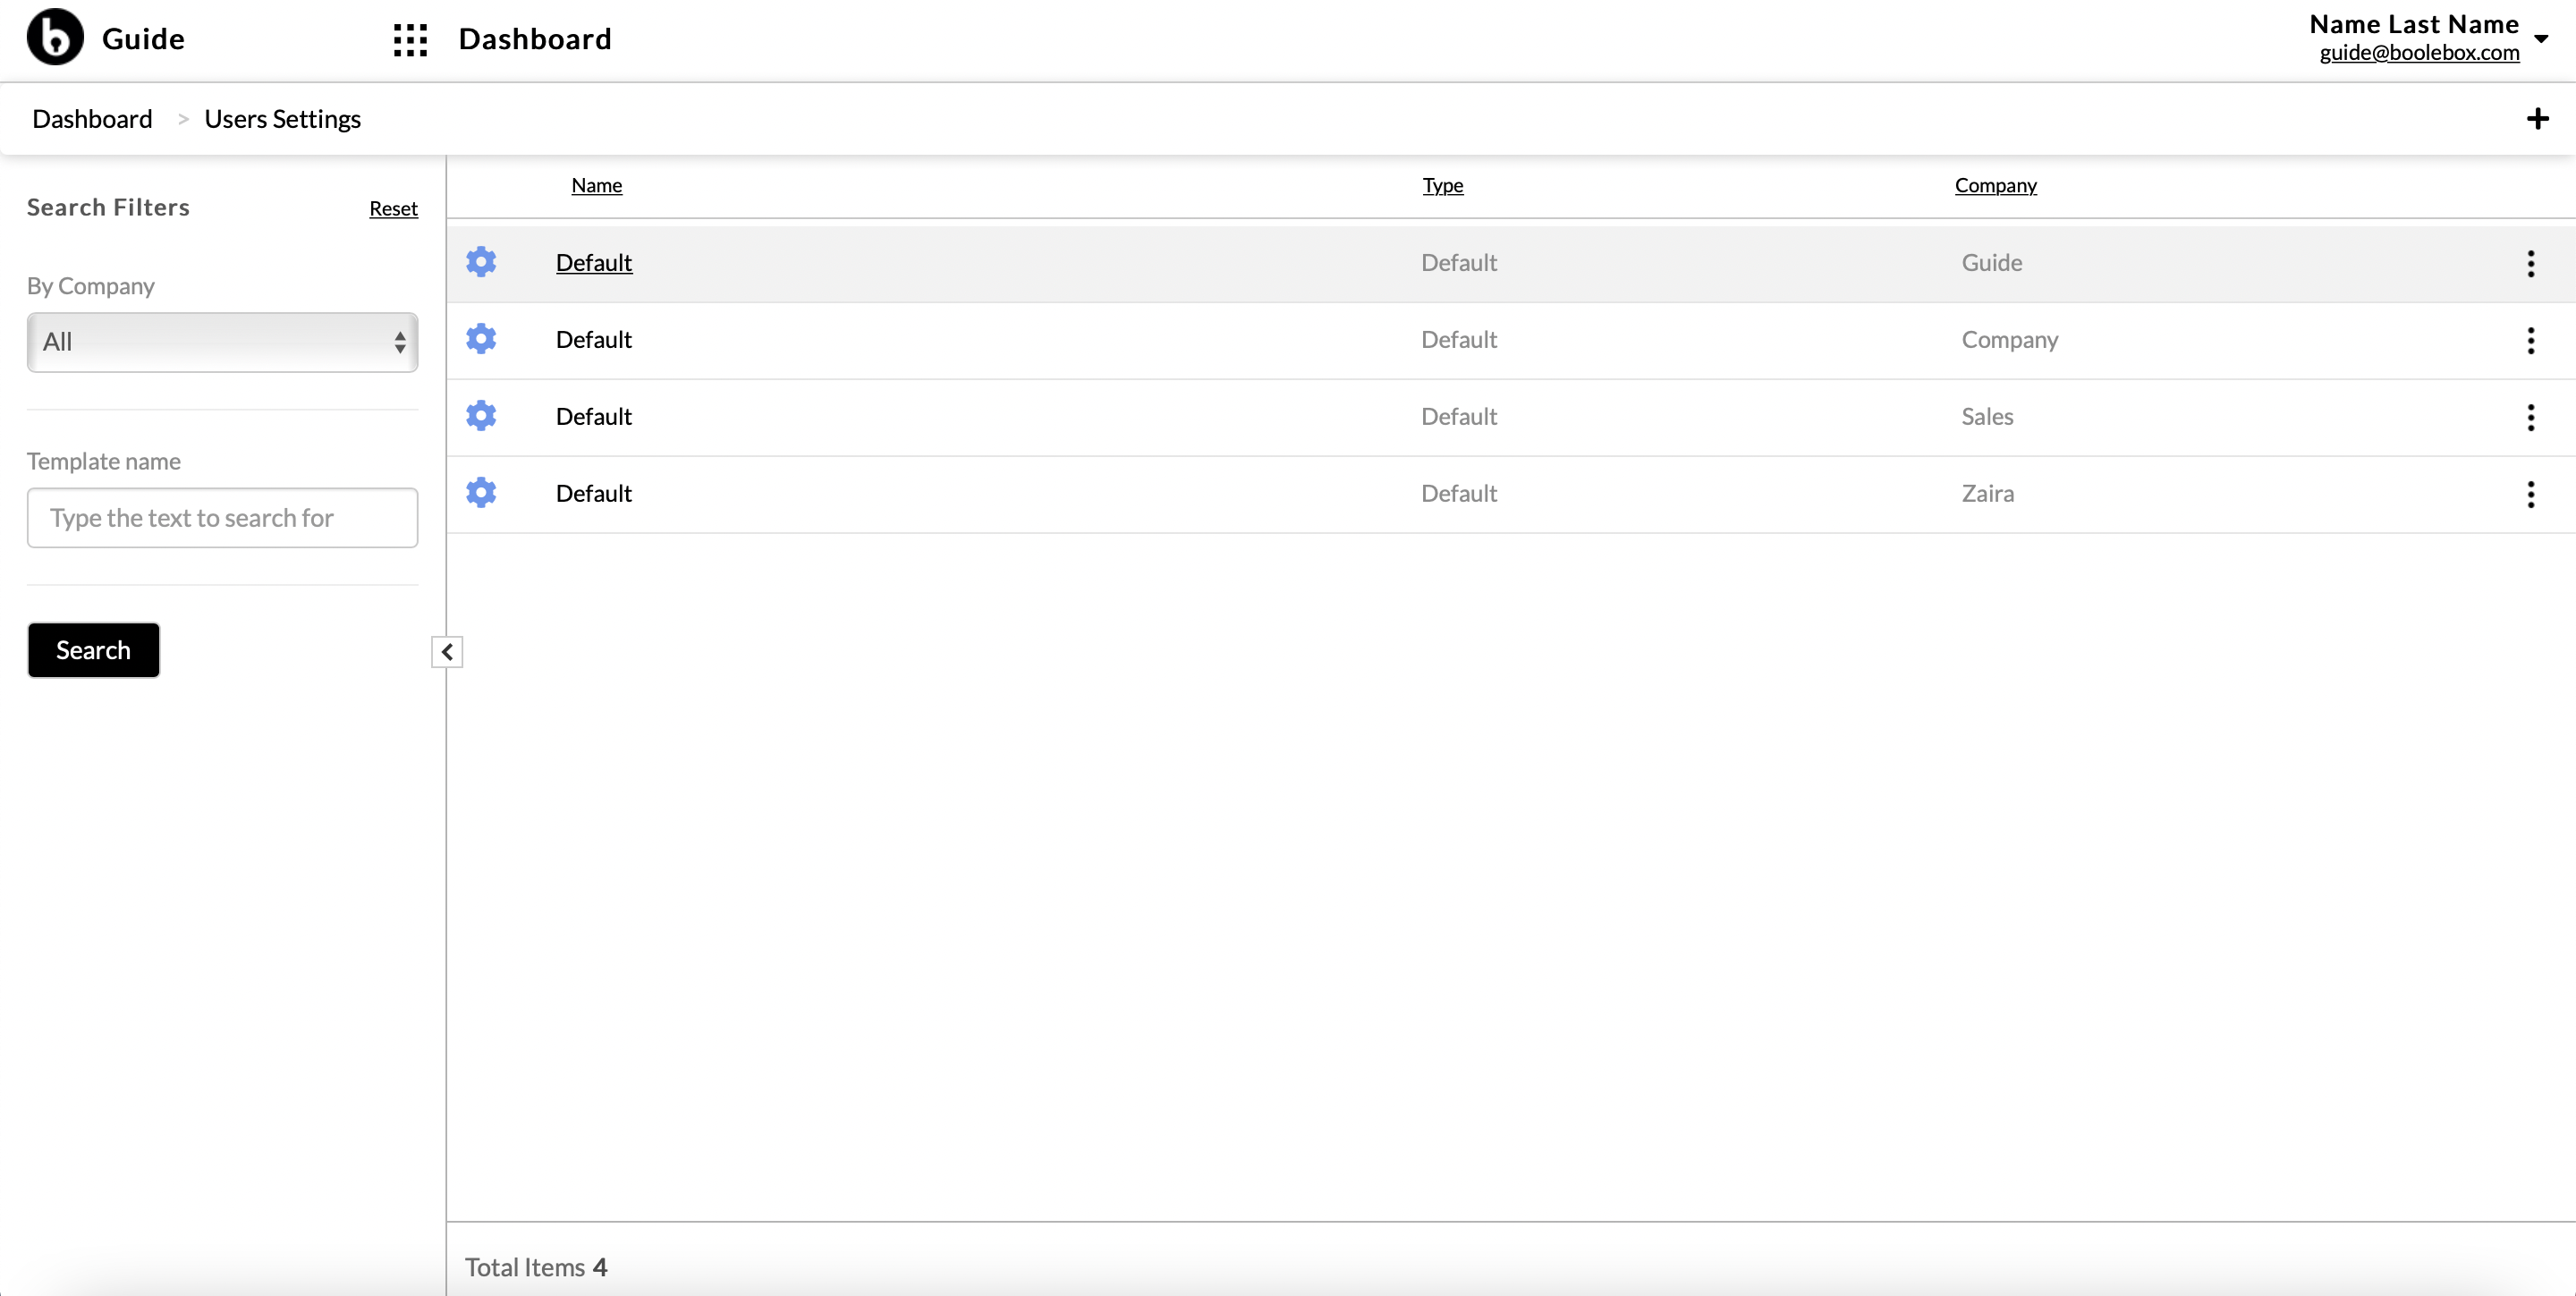
Task: Click the Search button
Action: pyautogui.click(x=93, y=650)
